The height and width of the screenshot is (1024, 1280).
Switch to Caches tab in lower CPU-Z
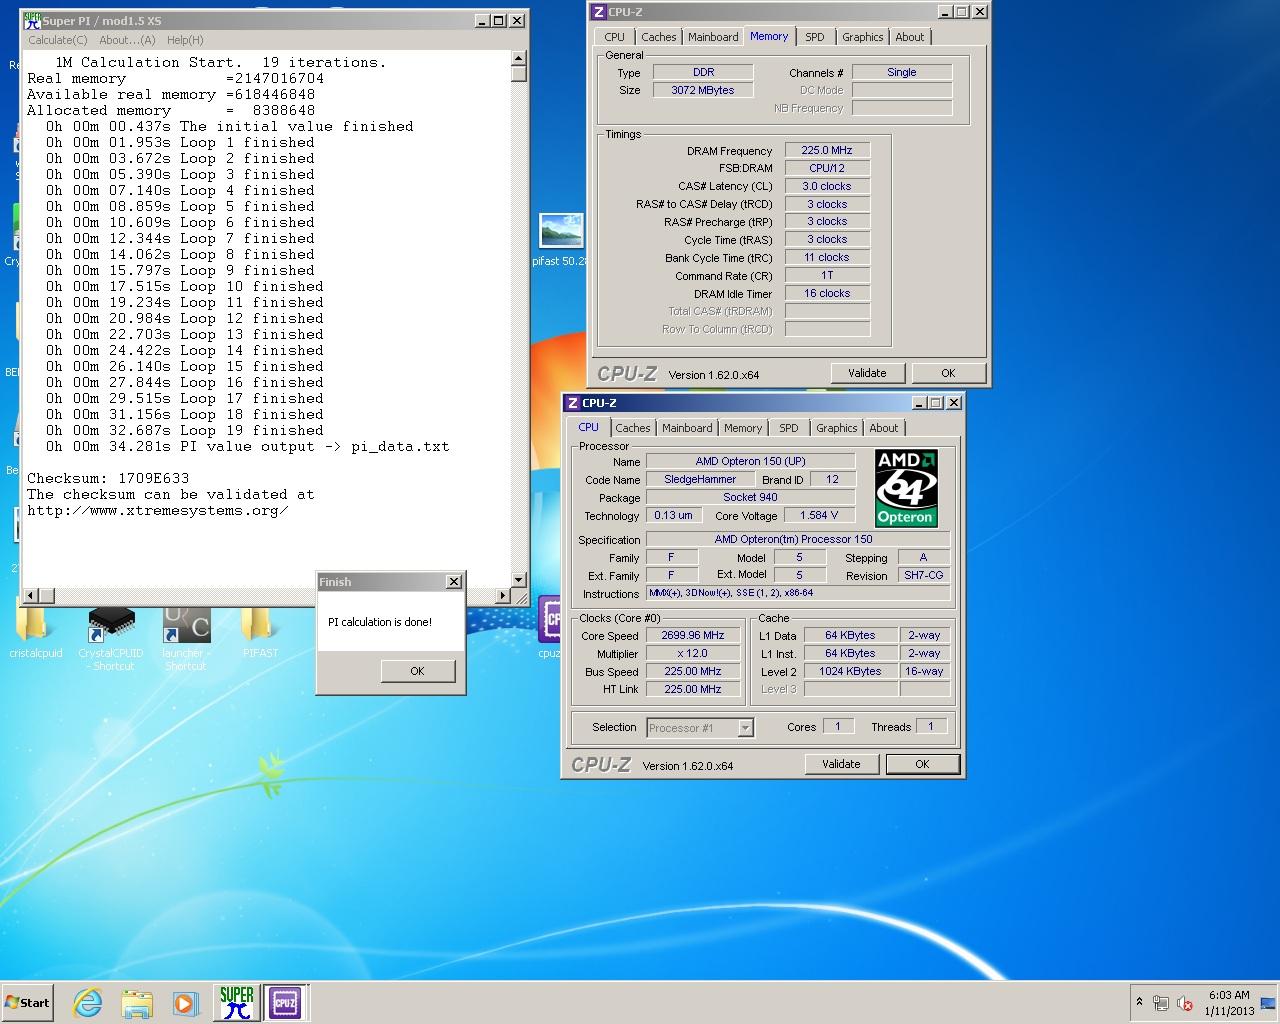(x=633, y=428)
